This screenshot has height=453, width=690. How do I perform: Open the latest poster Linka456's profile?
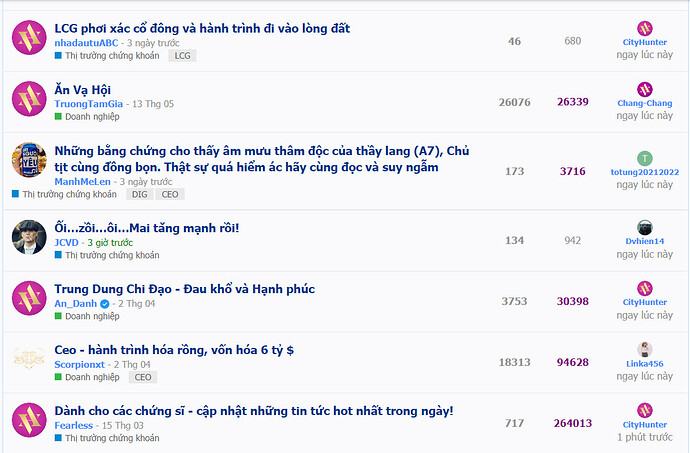tap(645, 364)
